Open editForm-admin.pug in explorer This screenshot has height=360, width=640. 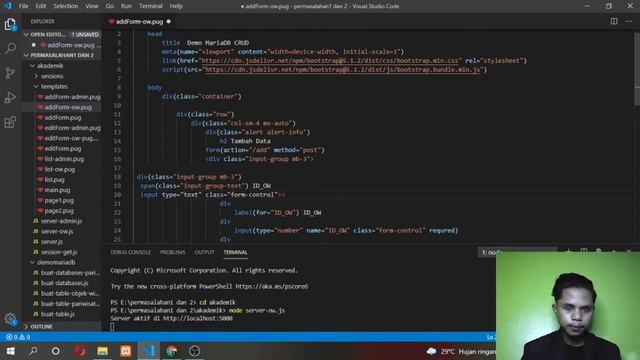point(72,128)
